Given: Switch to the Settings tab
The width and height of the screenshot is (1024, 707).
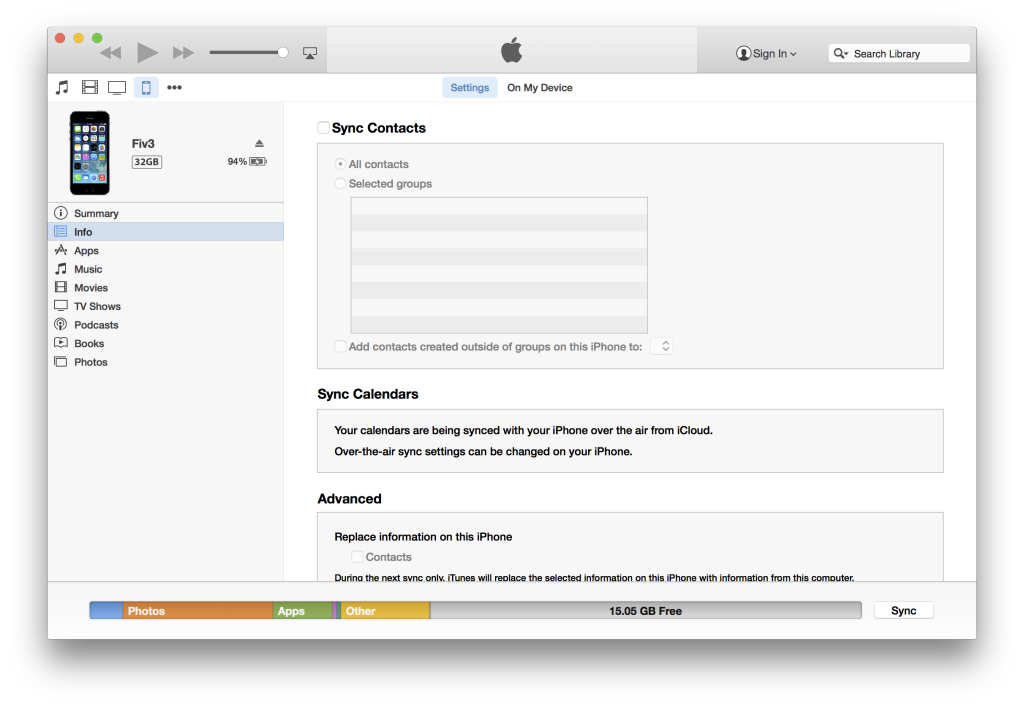Looking at the screenshot, I should pos(470,87).
